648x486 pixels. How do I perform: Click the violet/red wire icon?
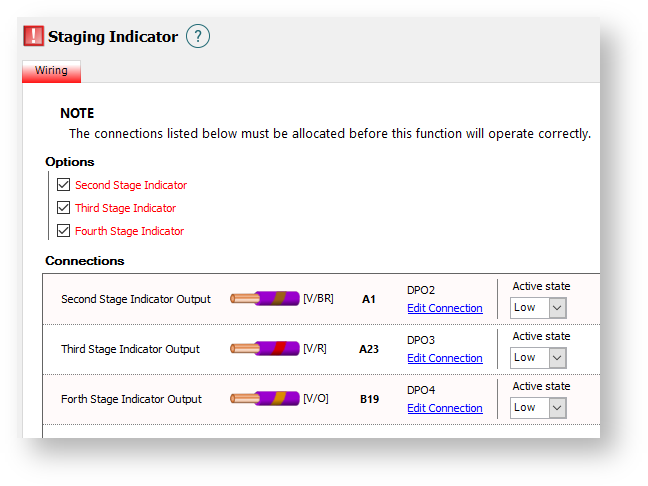[265, 348]
